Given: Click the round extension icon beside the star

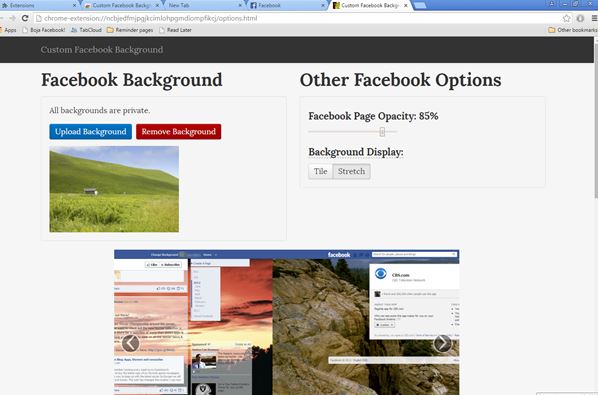Looking at the screenshot, I should (580, 18).
